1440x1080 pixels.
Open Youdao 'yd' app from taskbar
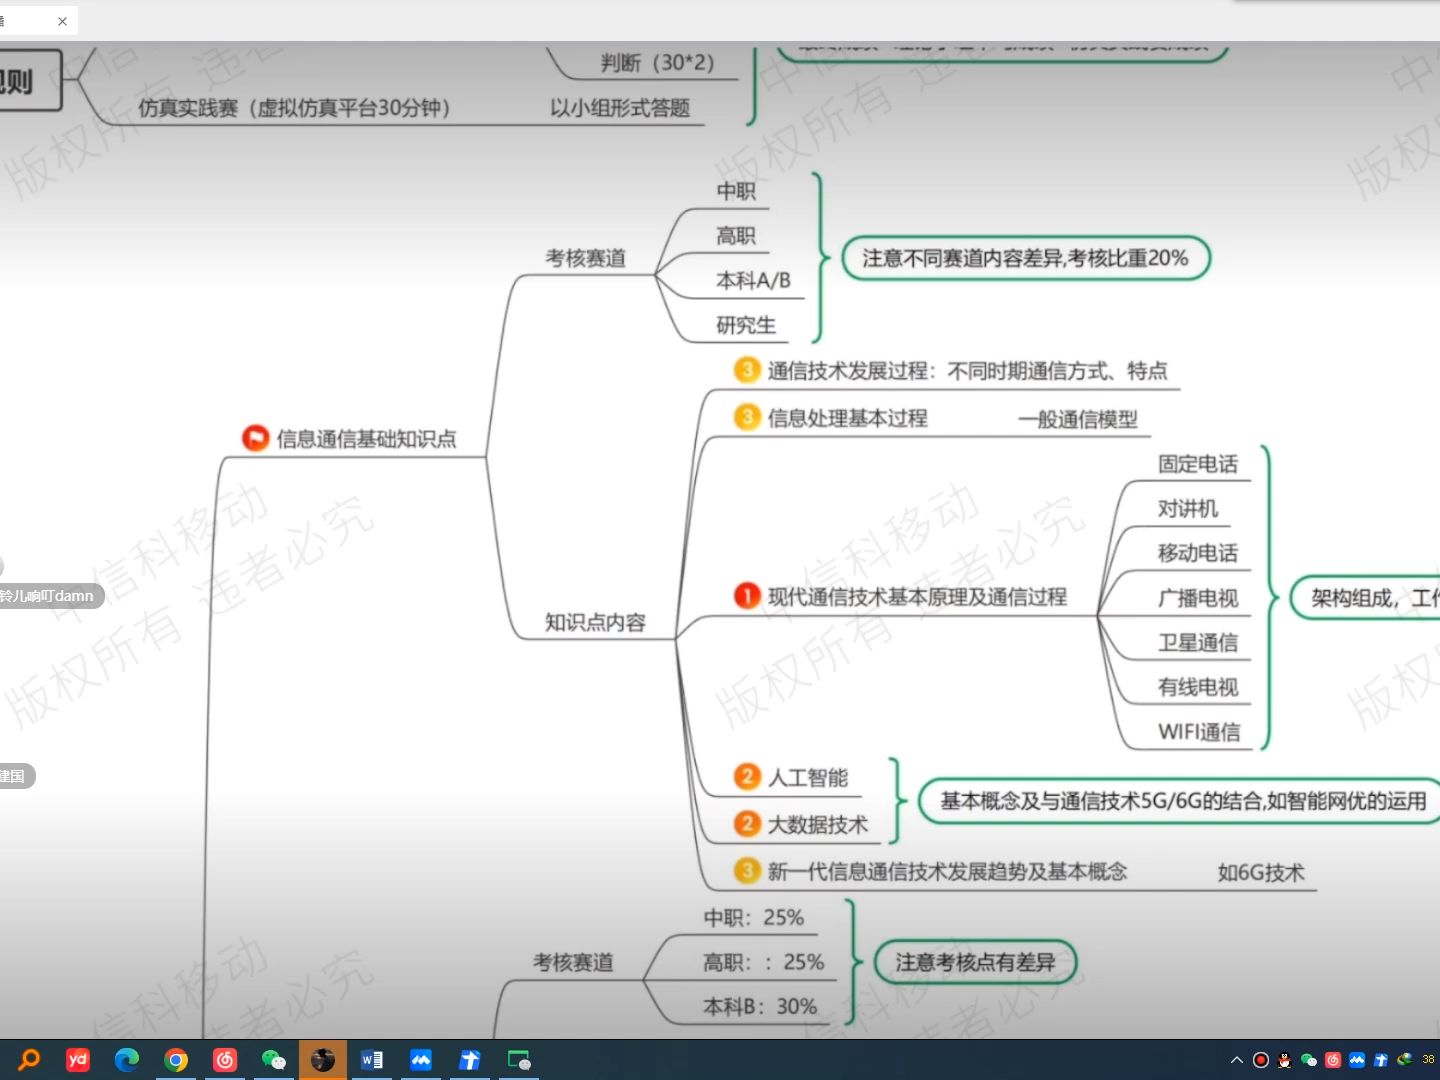tap(78, 1060)
